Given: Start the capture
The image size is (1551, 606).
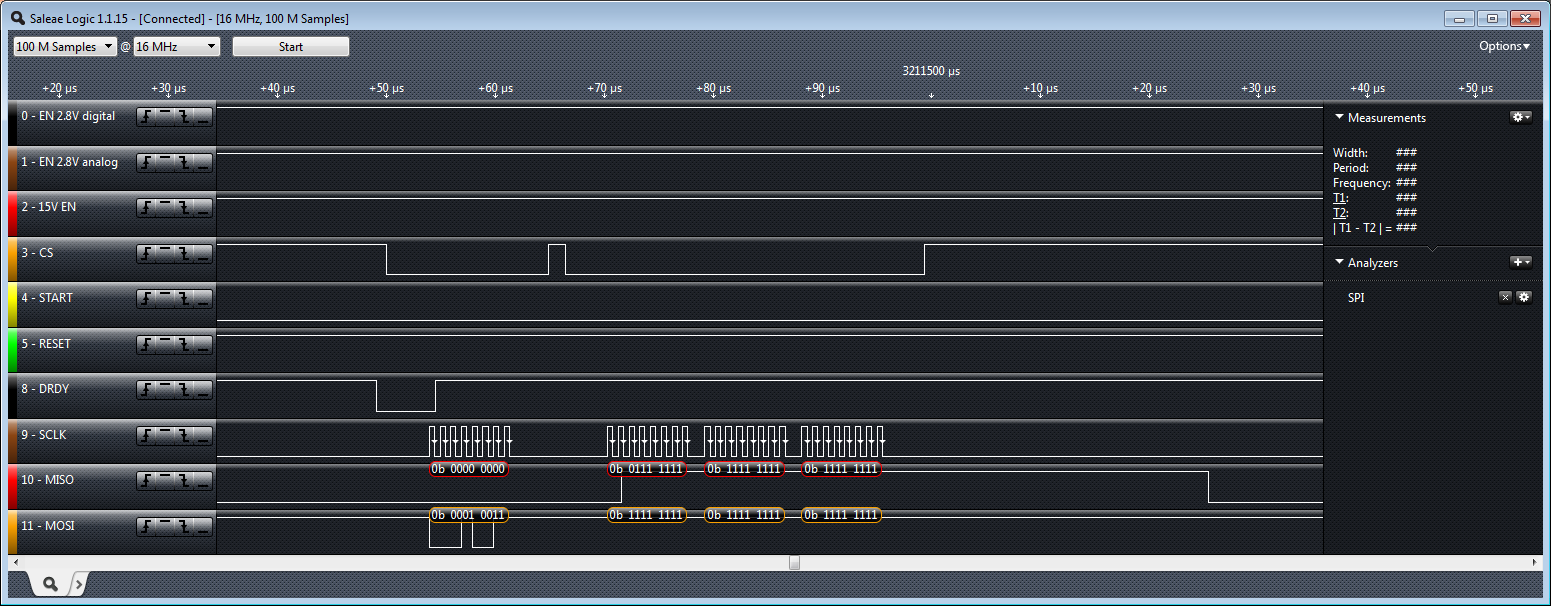Looking at the screenshot, I should (x=291, y=47).
